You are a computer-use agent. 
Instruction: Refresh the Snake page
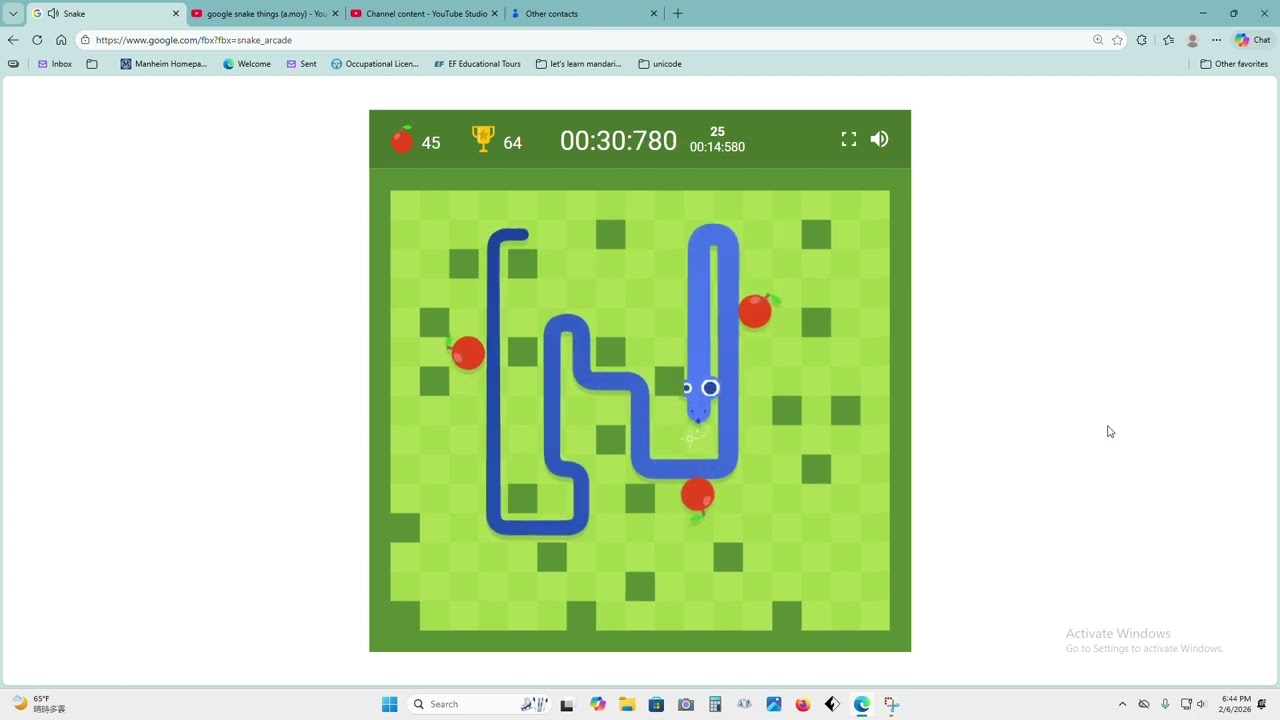tap(37, 40)
